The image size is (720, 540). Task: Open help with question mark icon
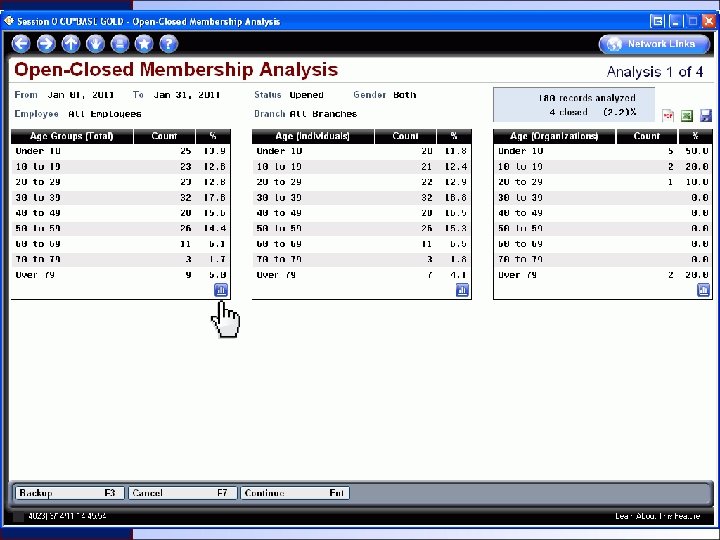click(169, 44)
